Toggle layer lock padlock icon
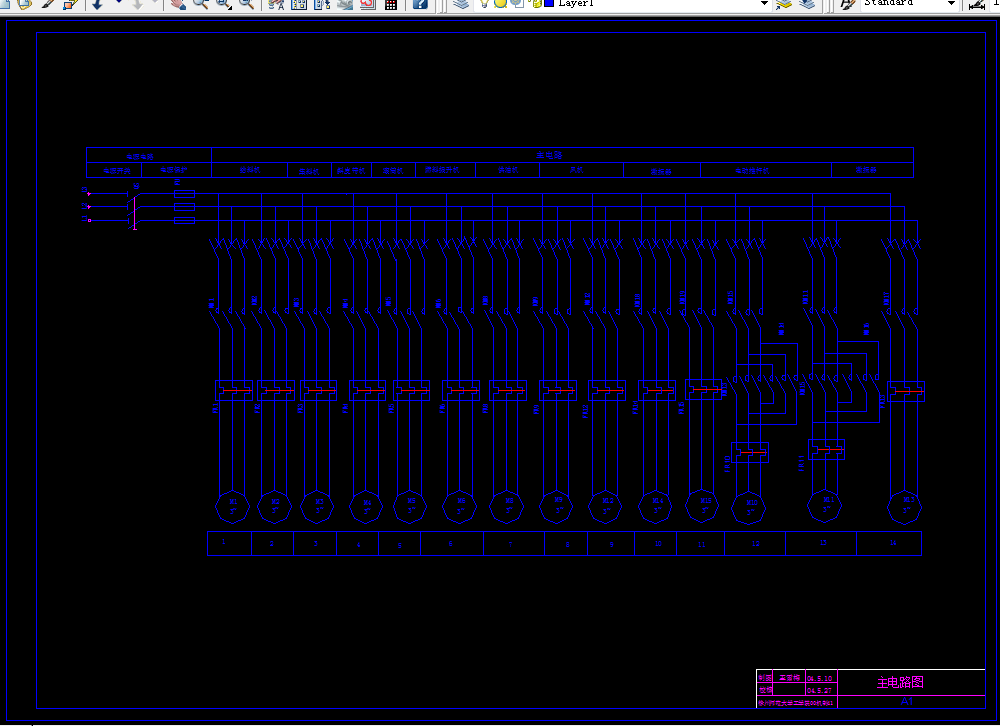Image resolution: width=1000 pixels, height=726 pixels. [x=536, y=3]
